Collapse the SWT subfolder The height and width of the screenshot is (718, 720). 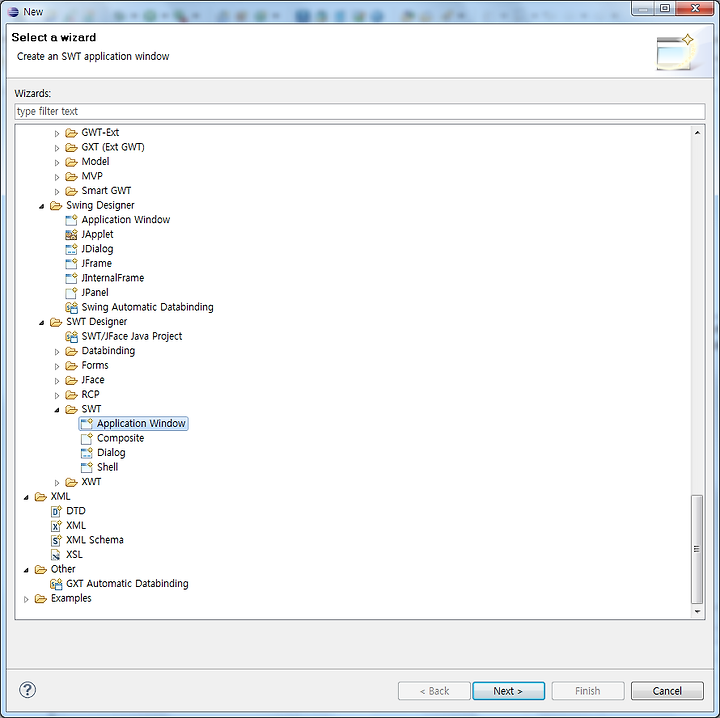coord(57,410)
